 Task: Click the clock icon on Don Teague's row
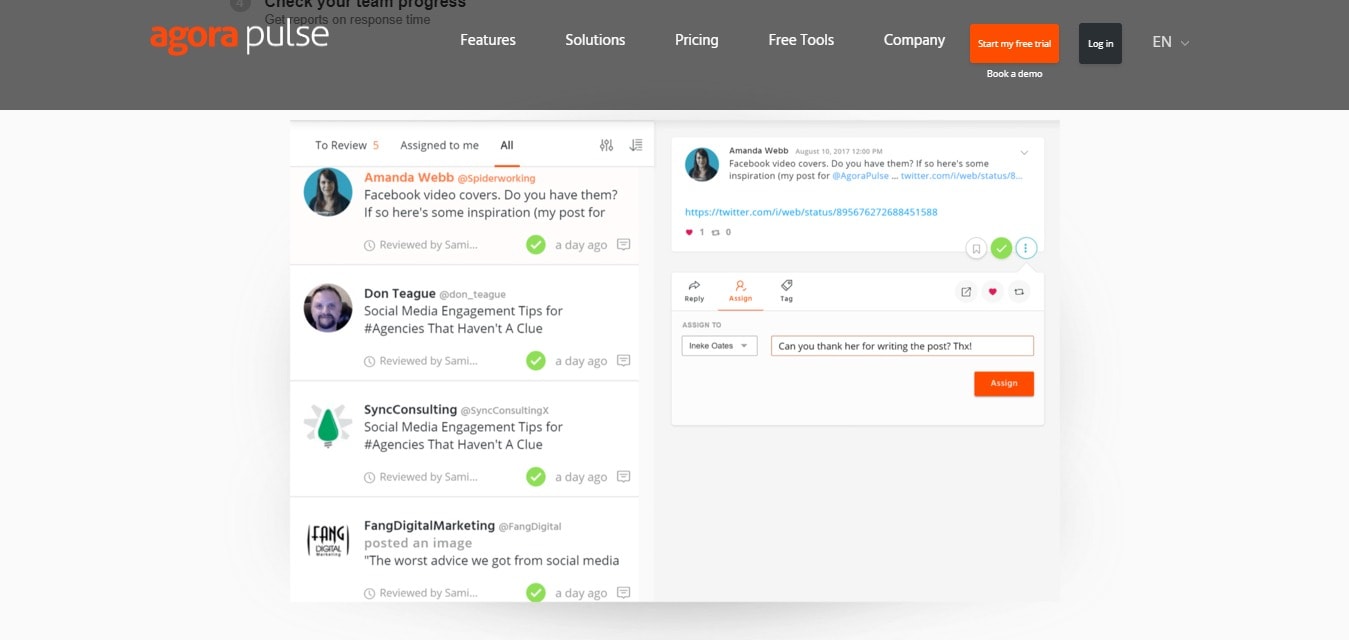[370, 361]
